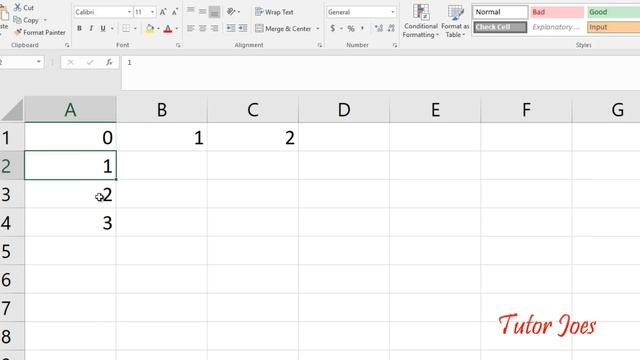The height and width of the screenshot is (360, 640).
Task: Open the Number format dialog launcher
Action: pyautogui.click(x=395, y=45)
